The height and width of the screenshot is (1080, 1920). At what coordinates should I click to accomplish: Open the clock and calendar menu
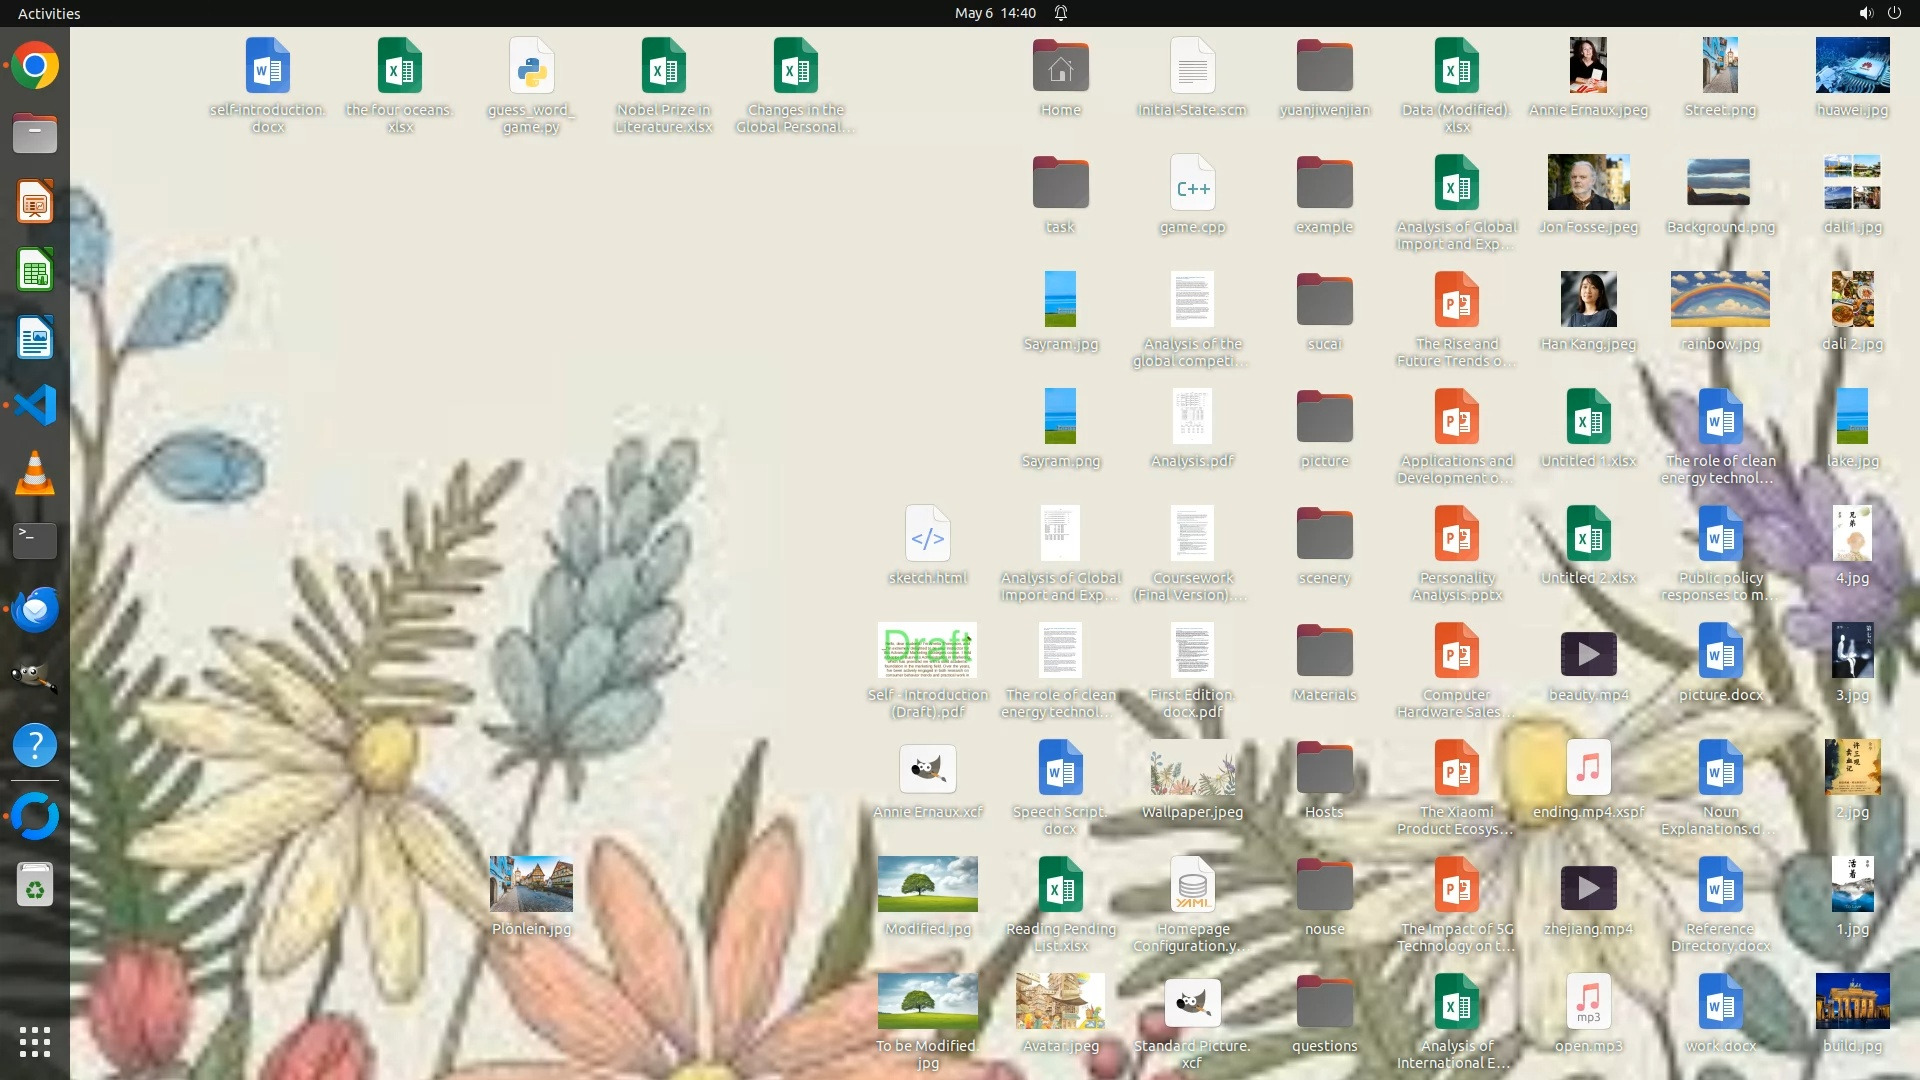(x=995, y=13)
